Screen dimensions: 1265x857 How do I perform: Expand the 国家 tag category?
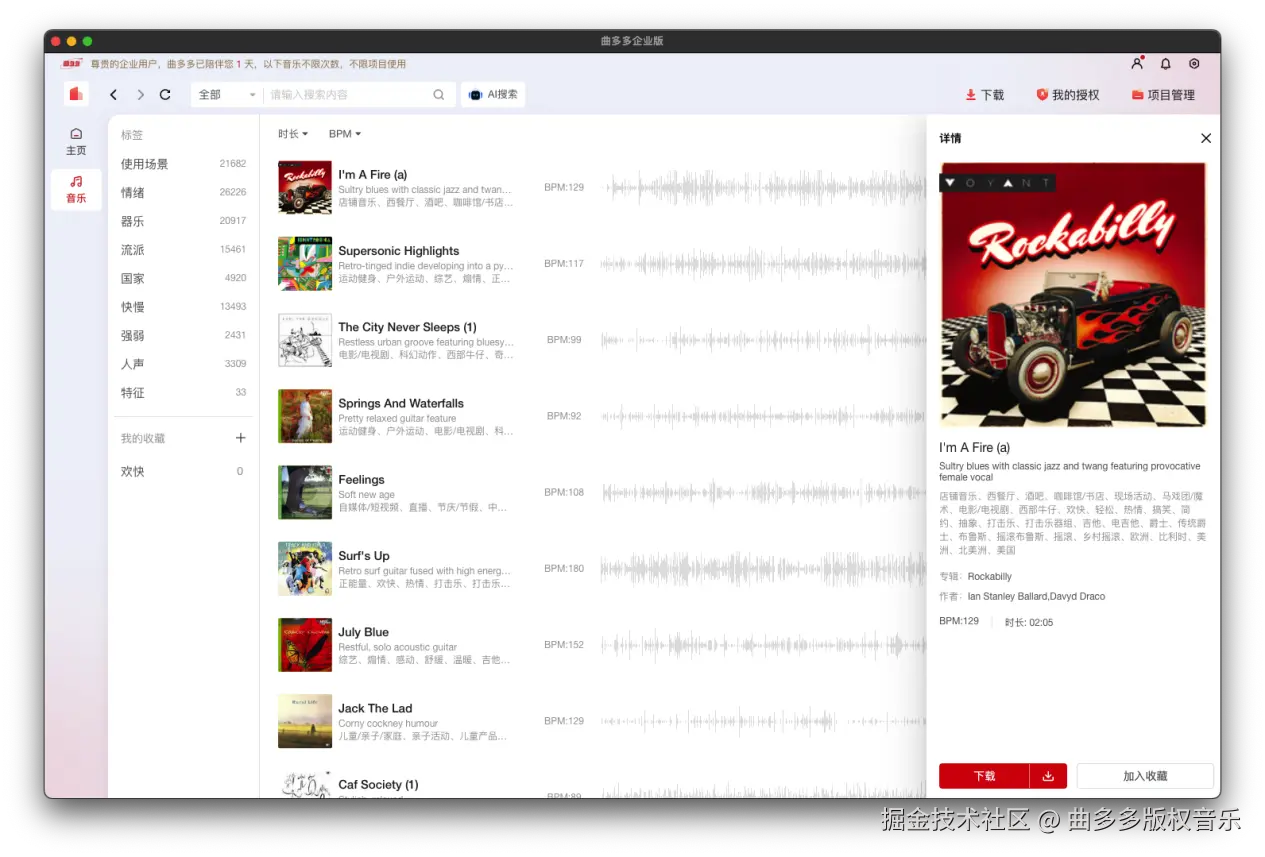pos(183,278)
